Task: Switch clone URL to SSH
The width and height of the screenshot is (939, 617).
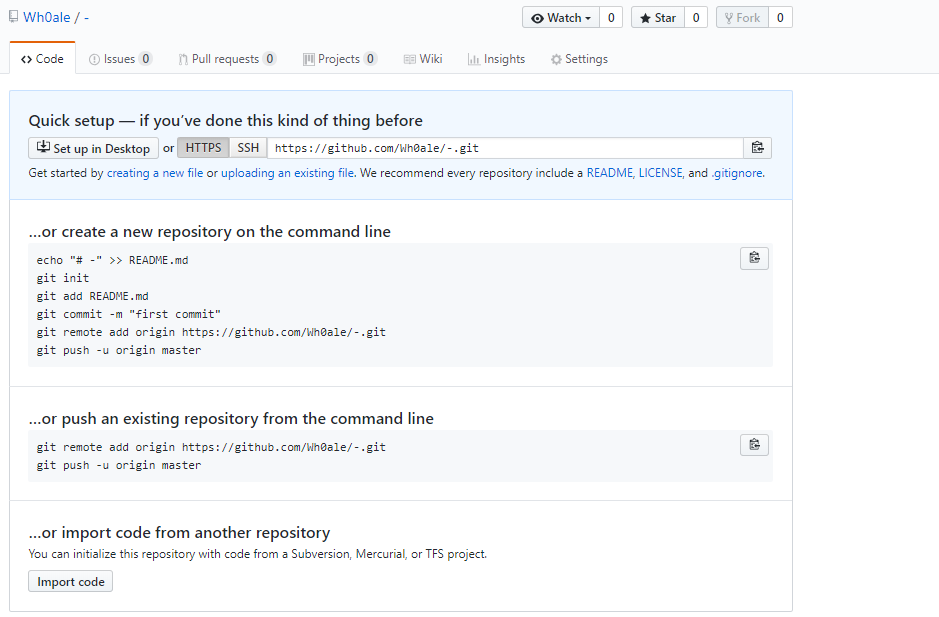Action: coord(248,148)
